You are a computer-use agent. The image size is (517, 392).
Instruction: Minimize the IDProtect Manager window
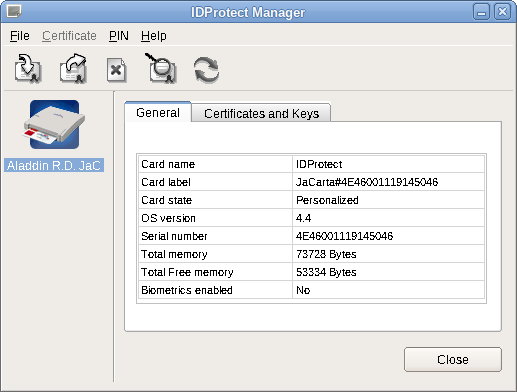[481, 12]
